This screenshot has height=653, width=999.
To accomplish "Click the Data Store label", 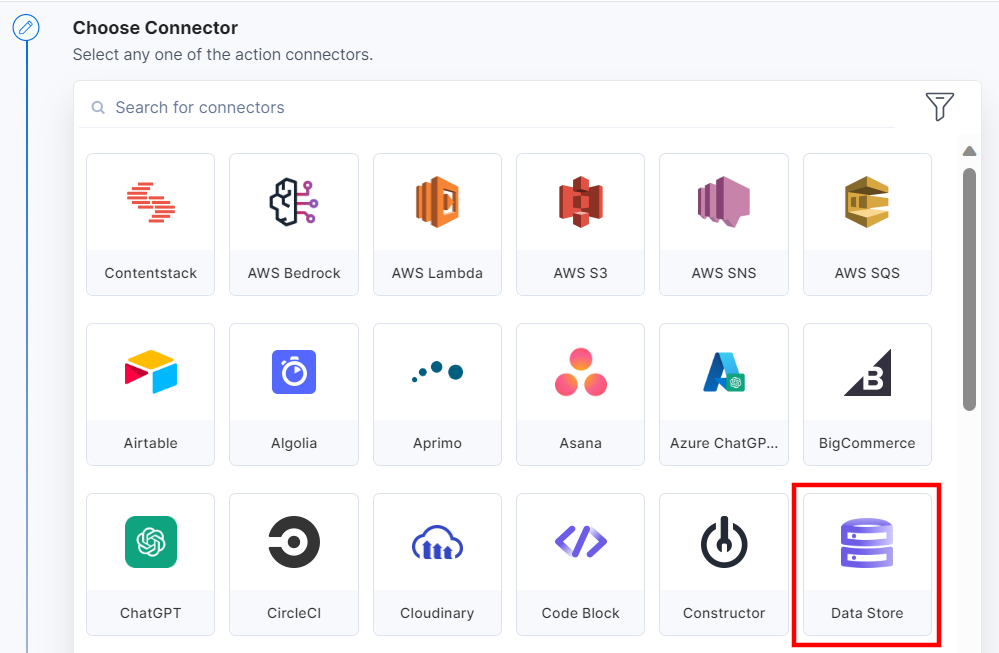I will 867,614.
